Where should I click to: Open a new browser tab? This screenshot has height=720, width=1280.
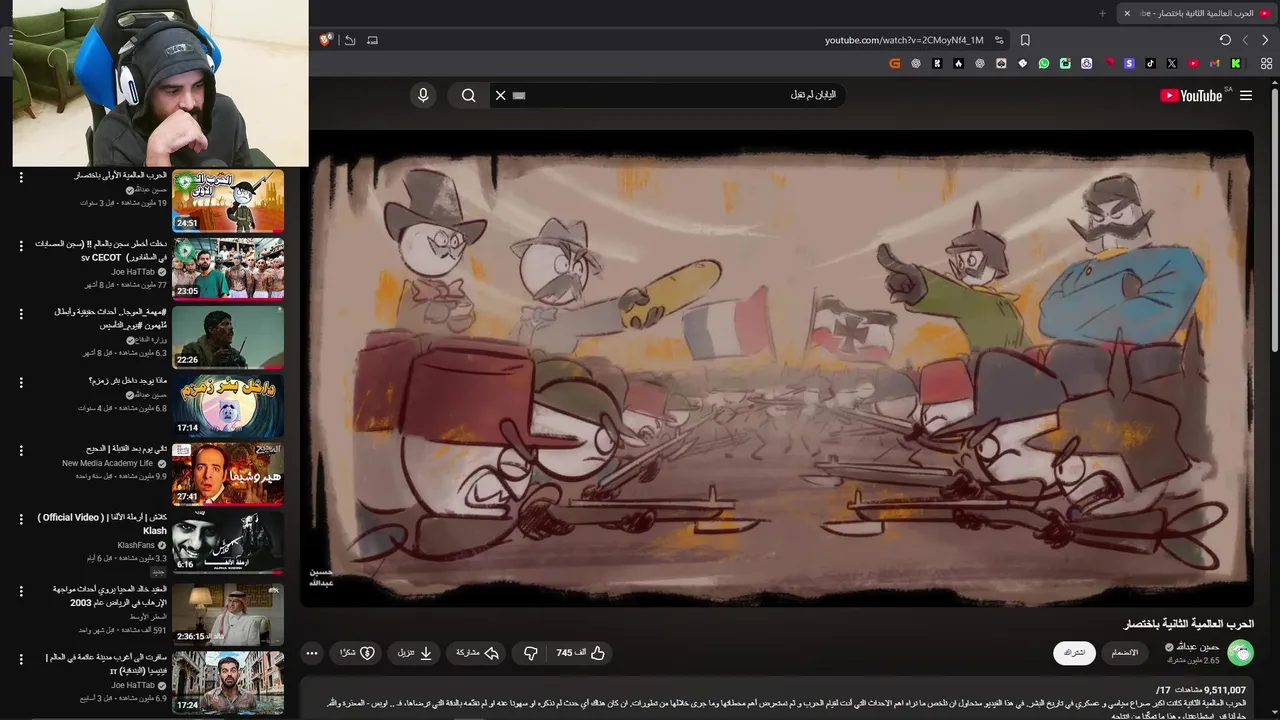click(1103, 13)
